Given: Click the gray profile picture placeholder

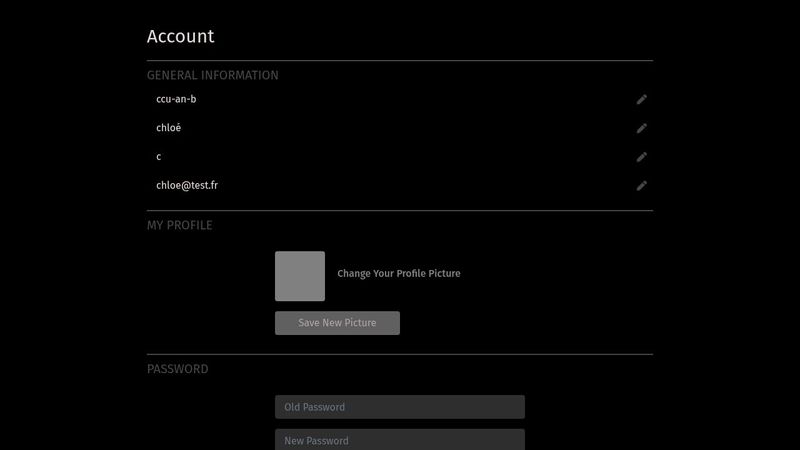Looking at the screenshot, I should pyautogui.click(x=300, y=276).
